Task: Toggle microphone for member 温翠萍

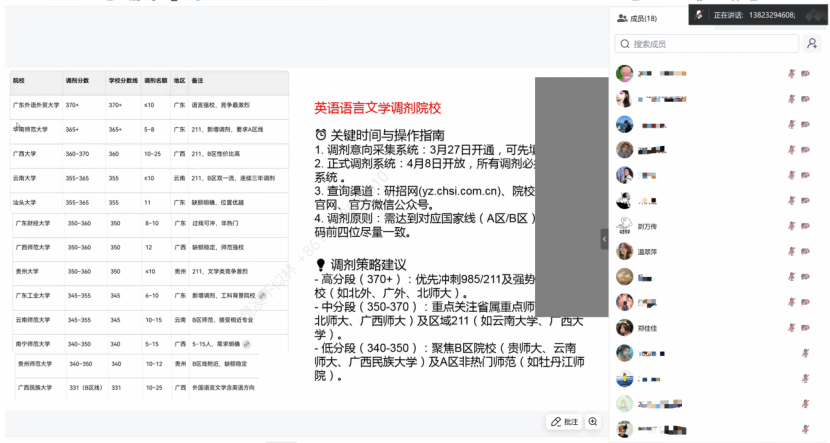Action: 791,251
